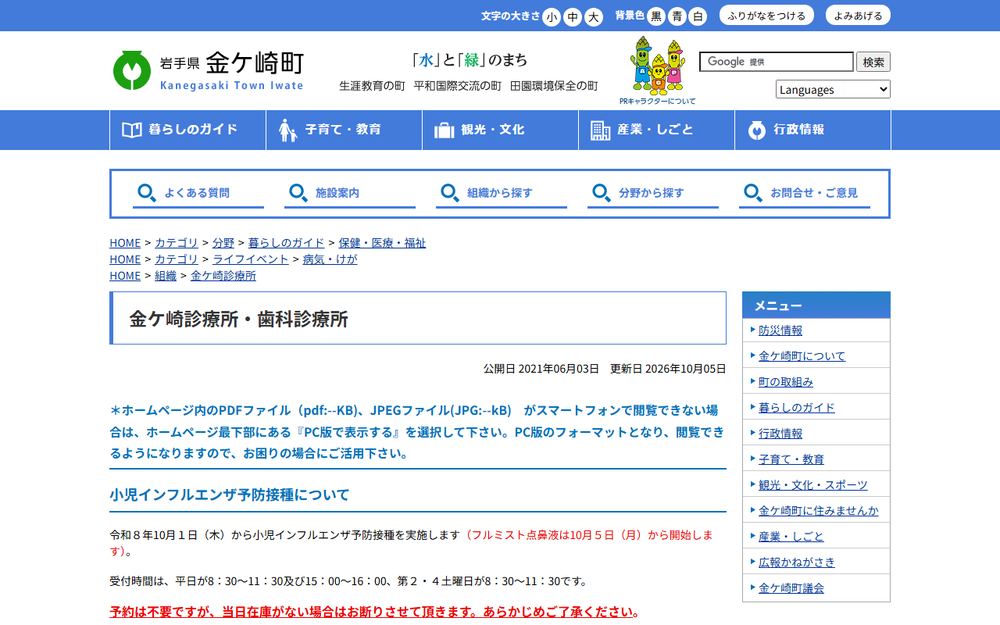This screenshot has width=1000, height=625.
Task: Switch background color to blue (青)
Action: pyautogui.click(x=677, y=17)
